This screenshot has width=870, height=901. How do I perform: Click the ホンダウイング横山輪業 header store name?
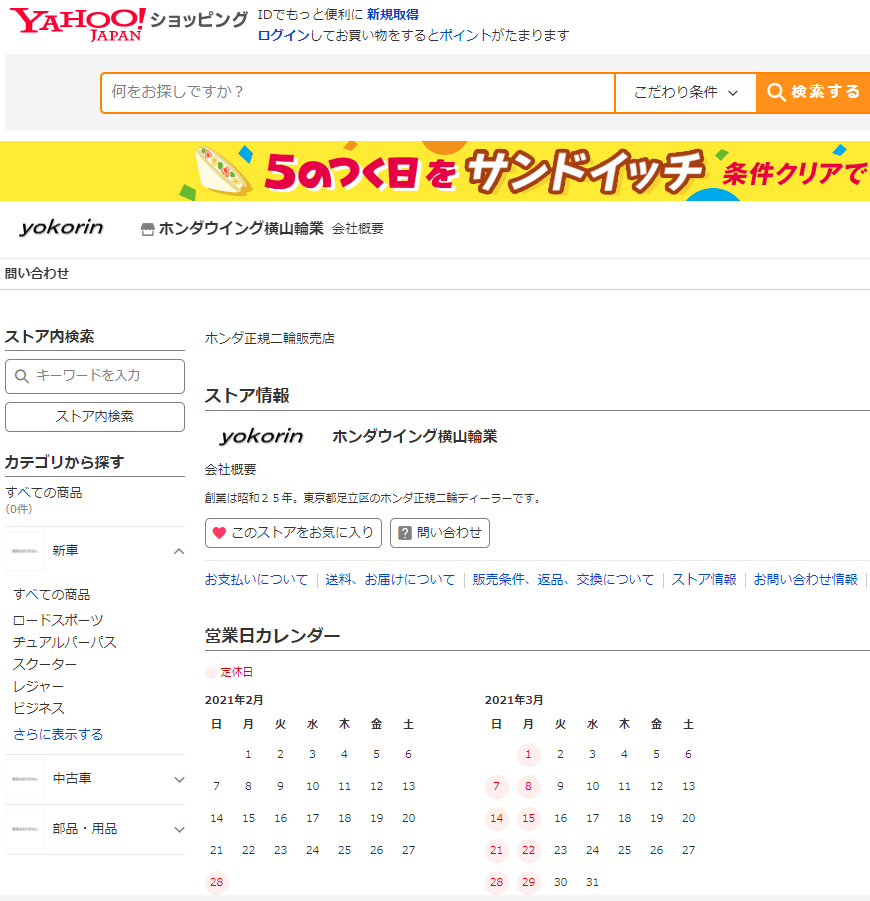point(241,229)
